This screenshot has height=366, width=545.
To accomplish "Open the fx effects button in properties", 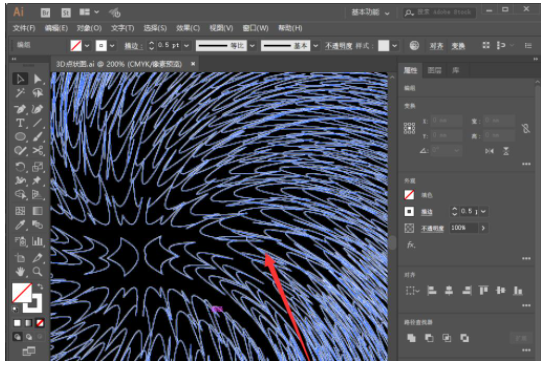I will (x=411, y=245).
